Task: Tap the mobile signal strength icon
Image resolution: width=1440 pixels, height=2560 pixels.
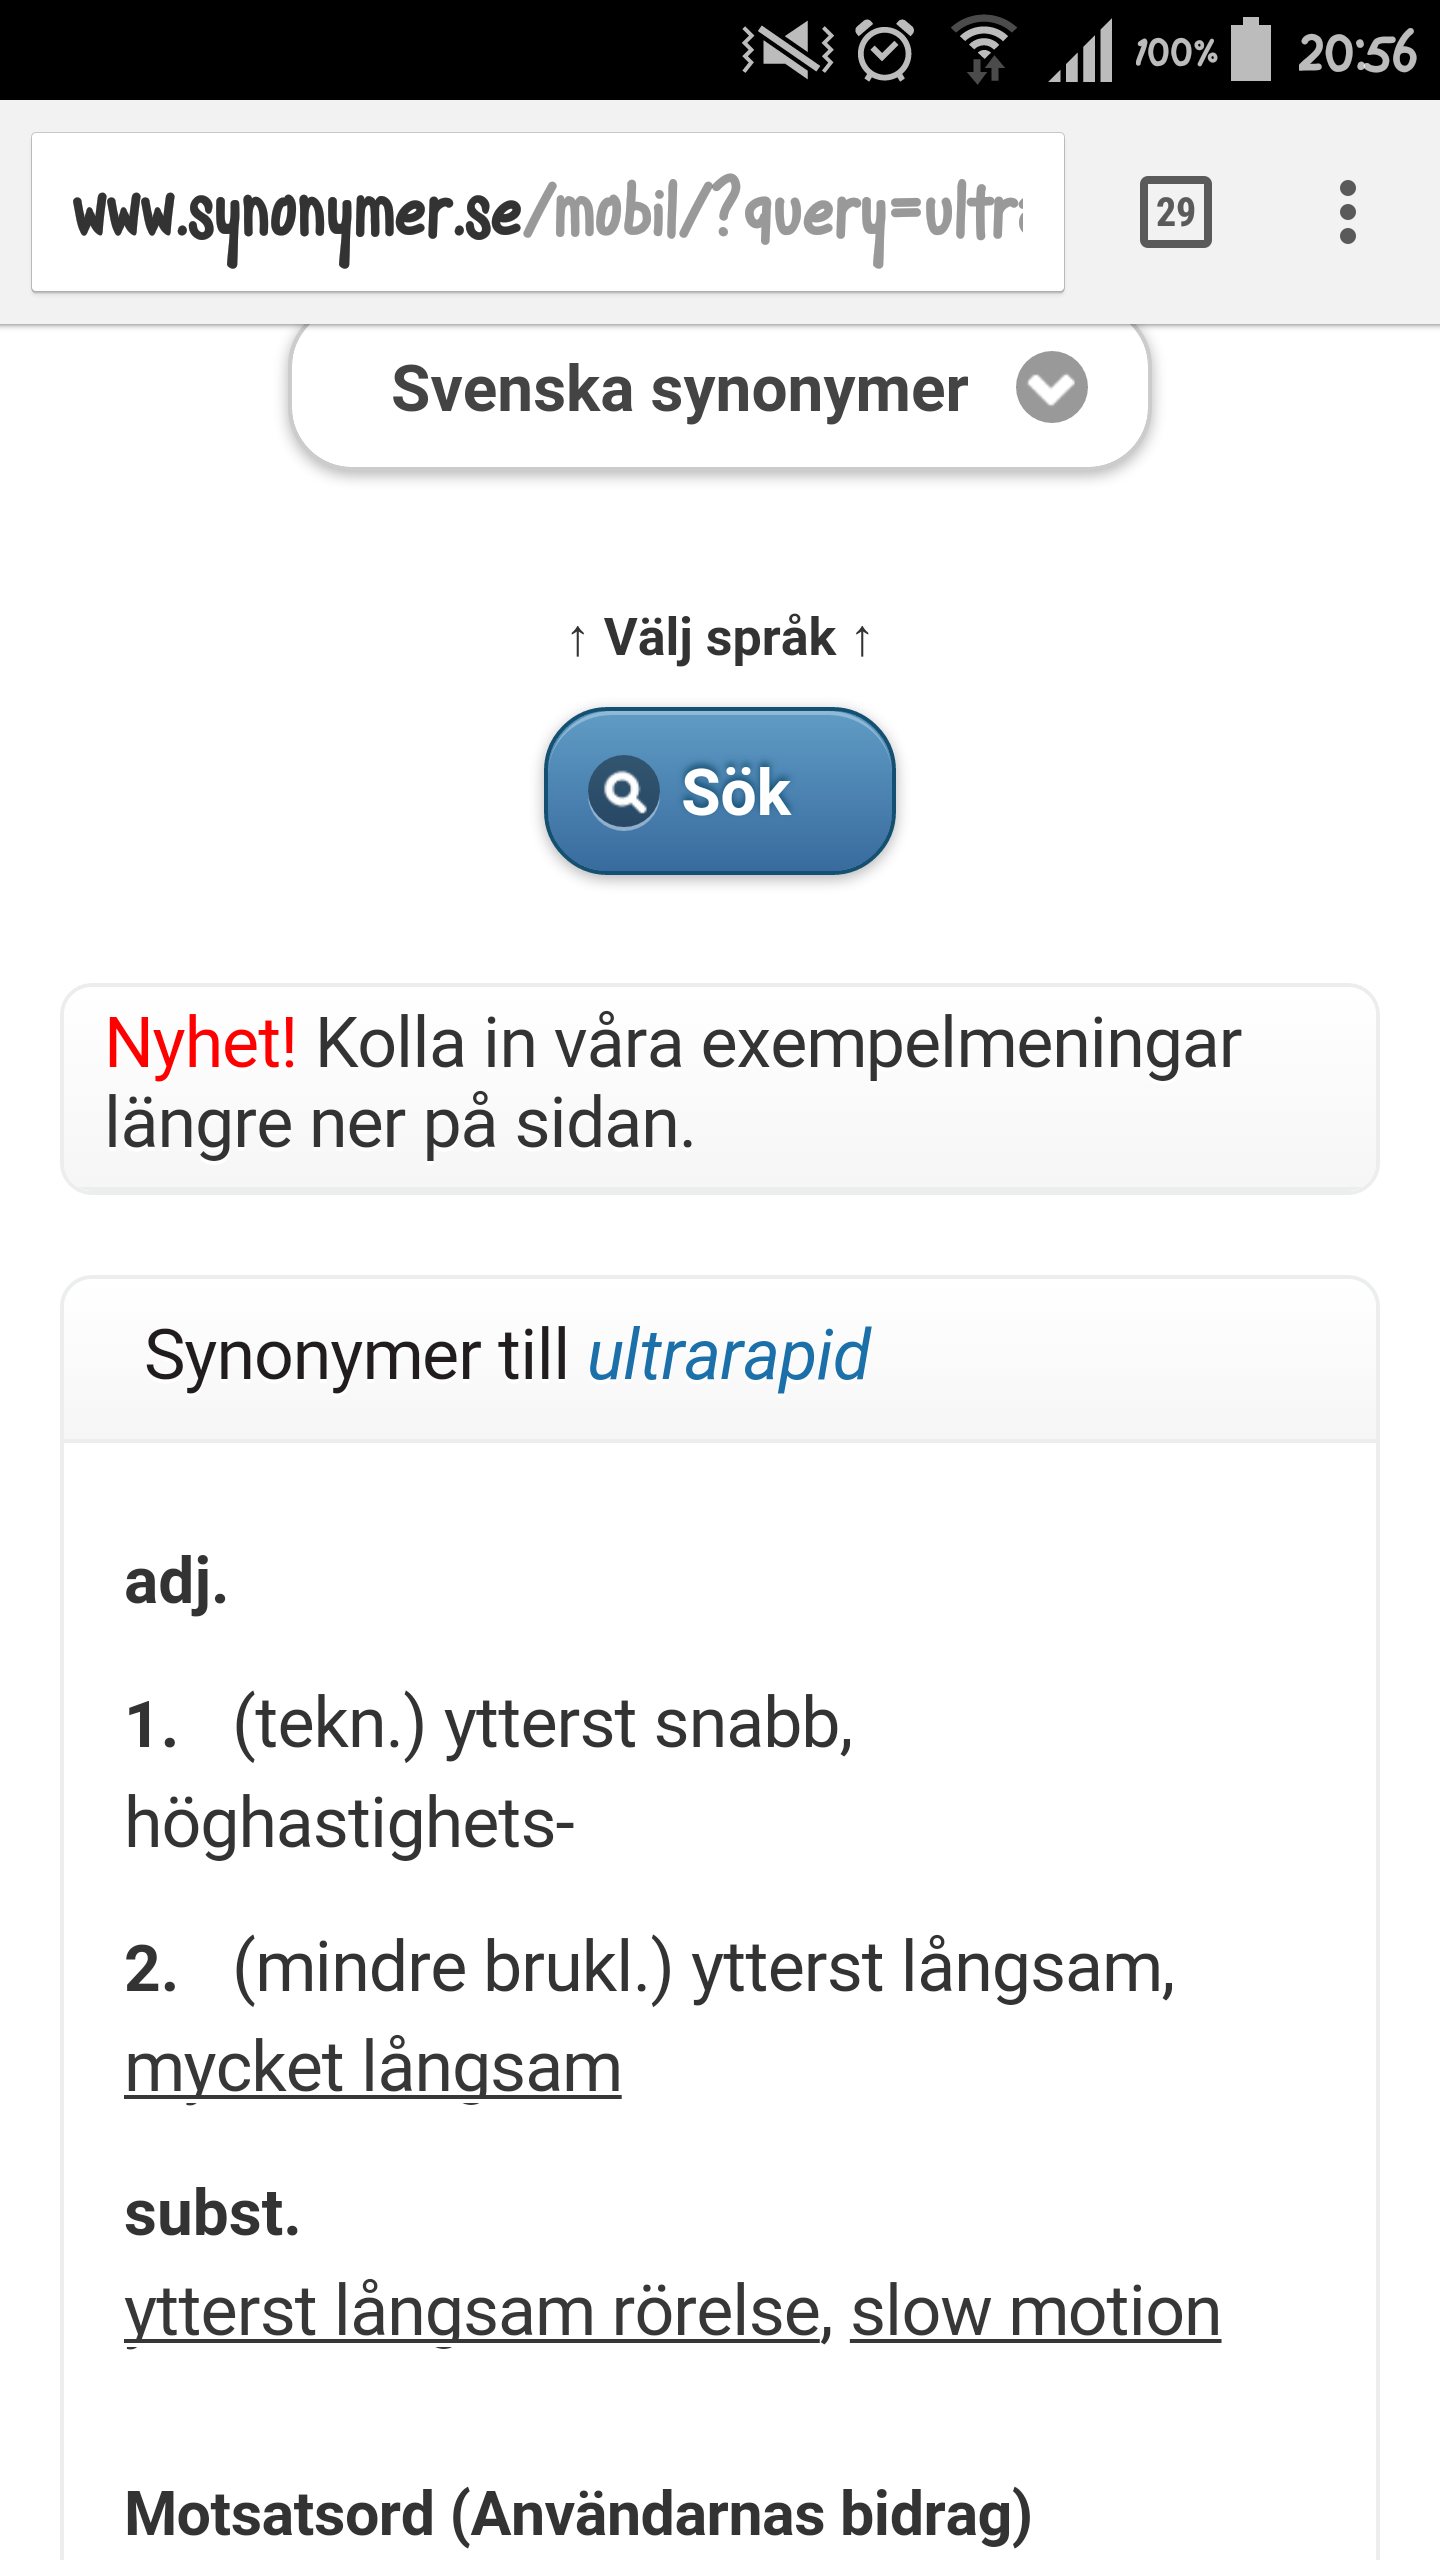Action: tap(1082, 52)
